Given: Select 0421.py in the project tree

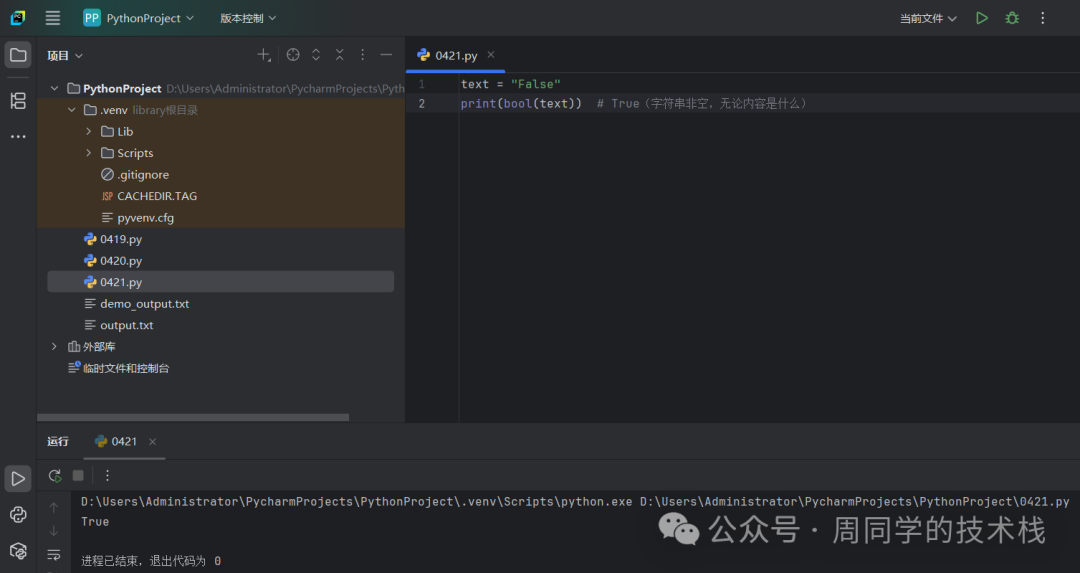Looking at the screenshot, I should (x=220, y=282).
